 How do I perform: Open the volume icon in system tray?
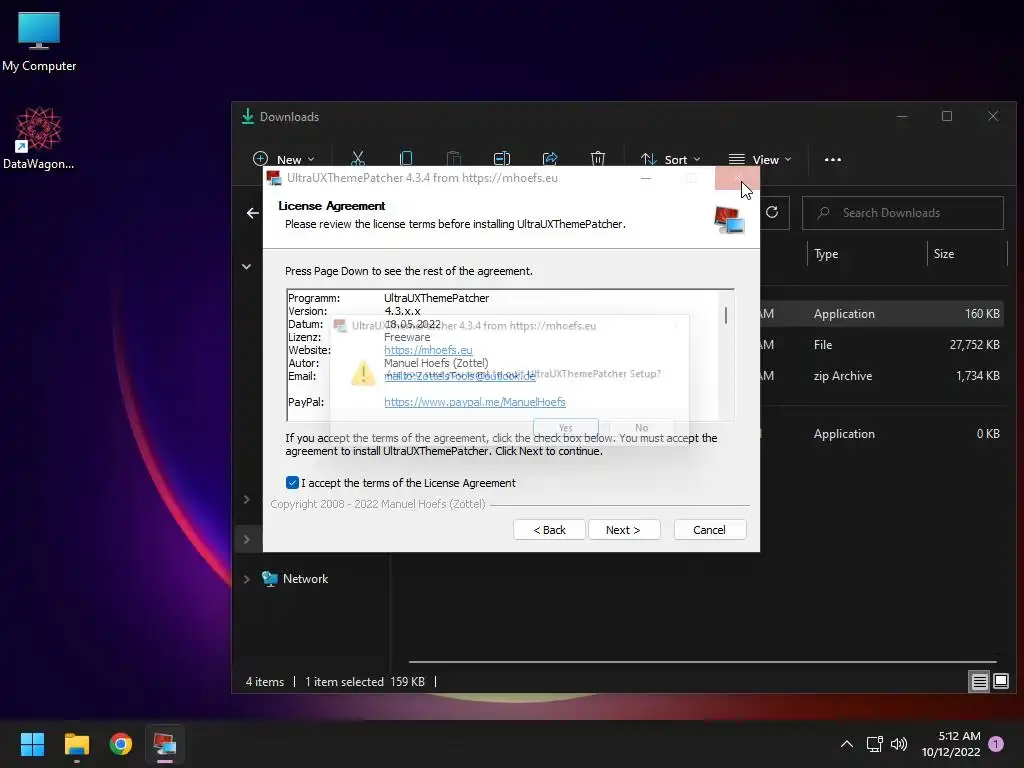click(899, 744)
